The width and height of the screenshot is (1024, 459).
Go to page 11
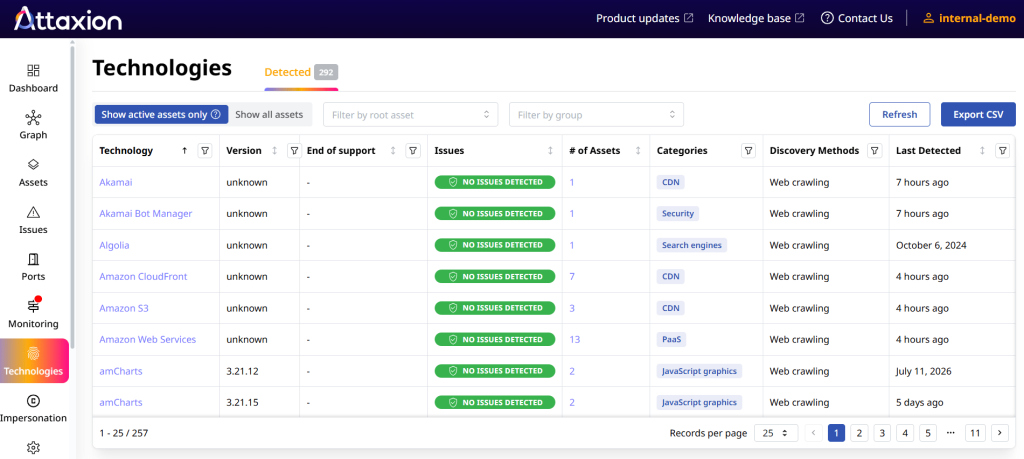tap(975, 433)
